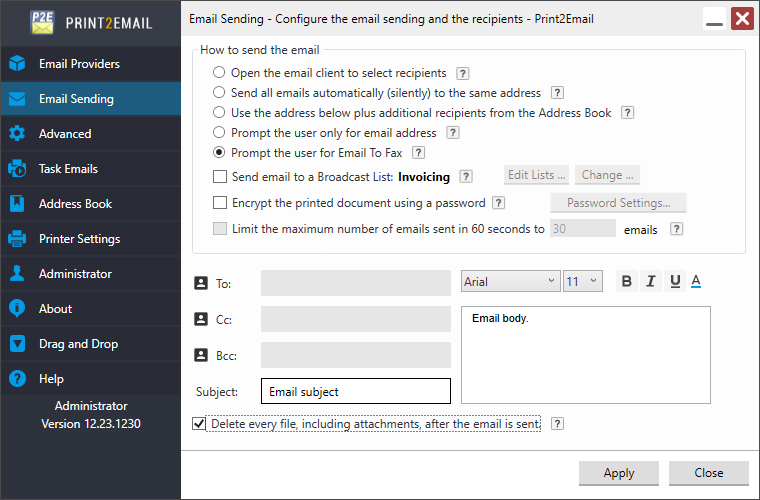The width and height of the screenshot is (760, 500).
Task: Click the Password Settings button
Action: point(618,203)
